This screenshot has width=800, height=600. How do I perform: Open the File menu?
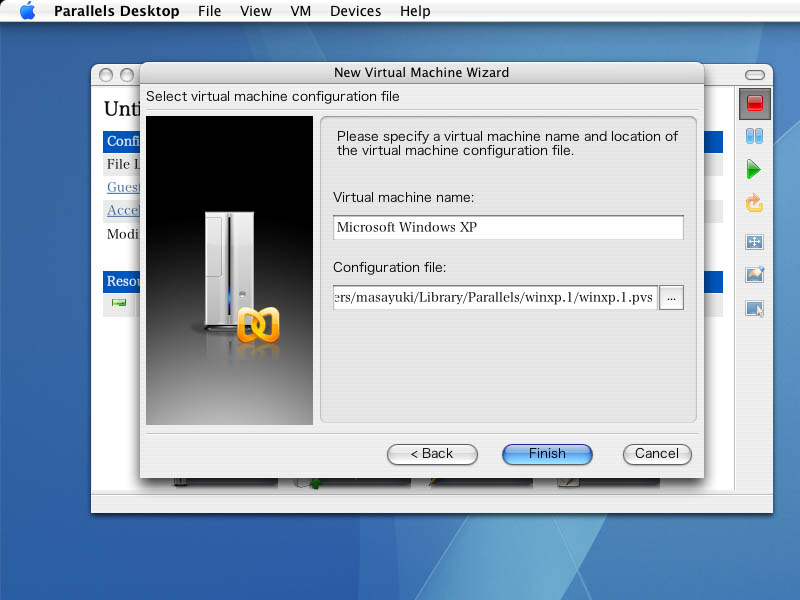209,11
